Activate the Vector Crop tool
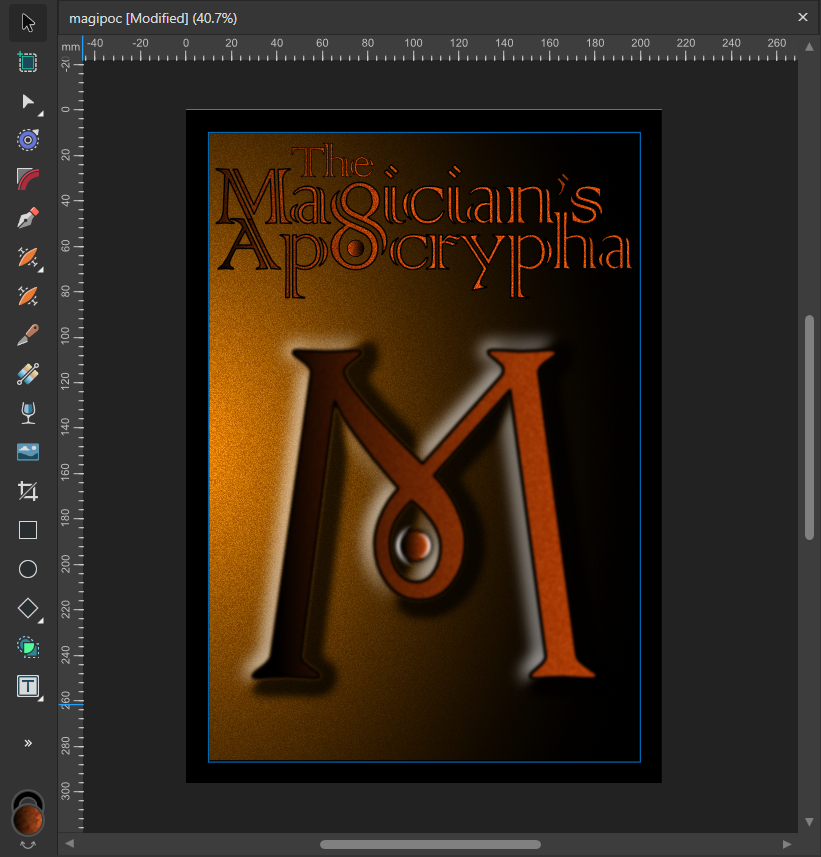821x857 pixels. [x=28, y=491]
